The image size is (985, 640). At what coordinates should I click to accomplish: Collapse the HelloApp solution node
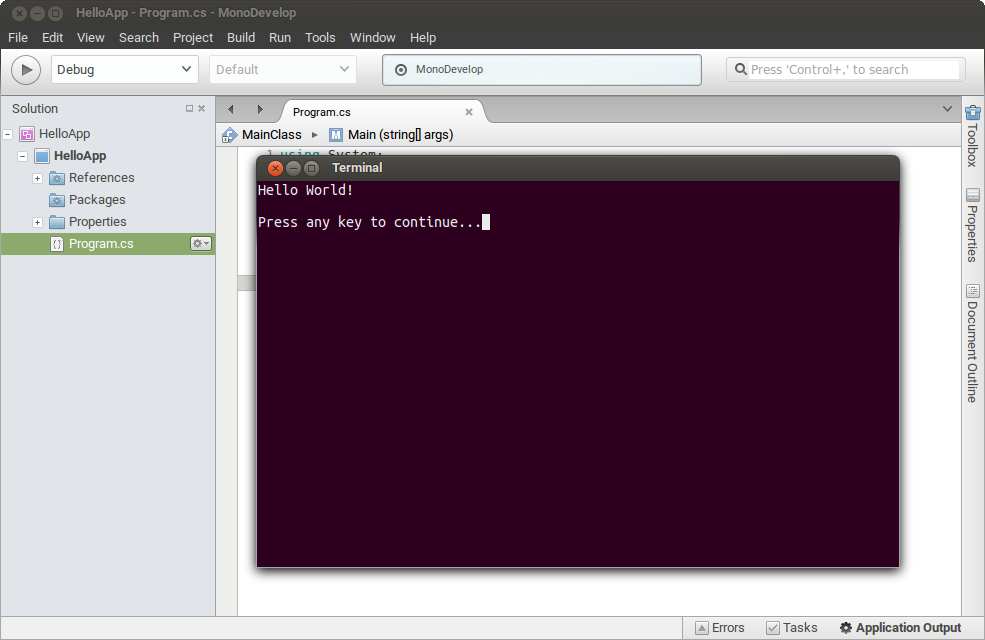pos(7,133)
